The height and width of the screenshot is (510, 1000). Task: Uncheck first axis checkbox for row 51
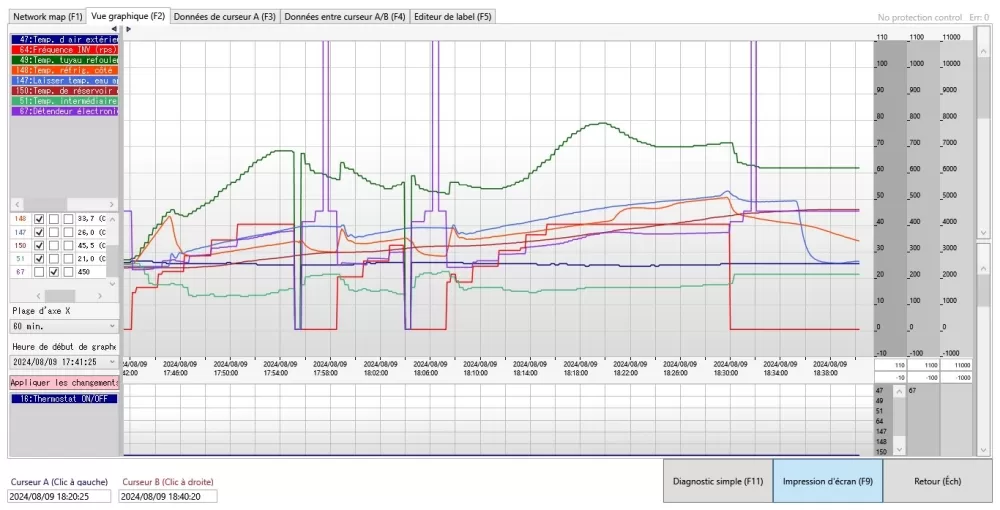[40, 259]
